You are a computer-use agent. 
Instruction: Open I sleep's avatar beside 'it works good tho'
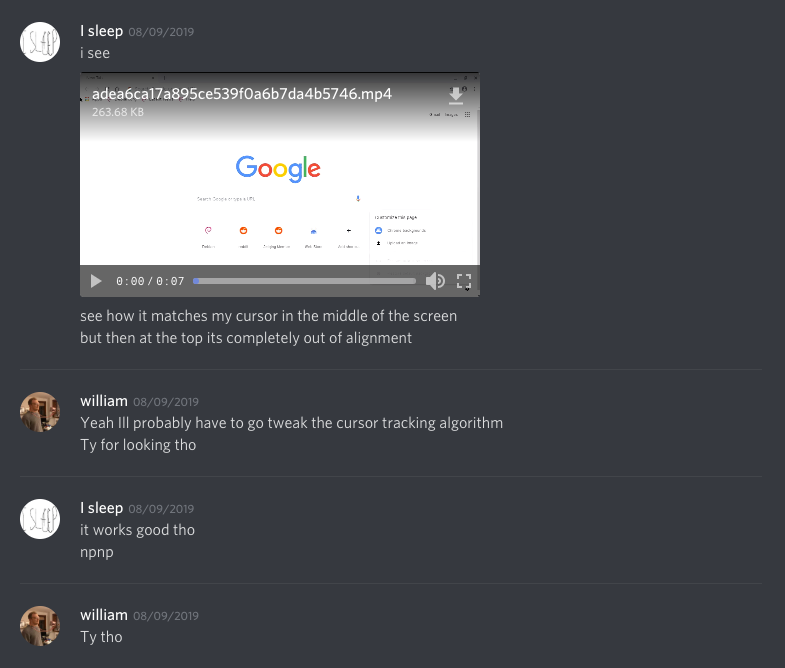(x=41, y=519)
